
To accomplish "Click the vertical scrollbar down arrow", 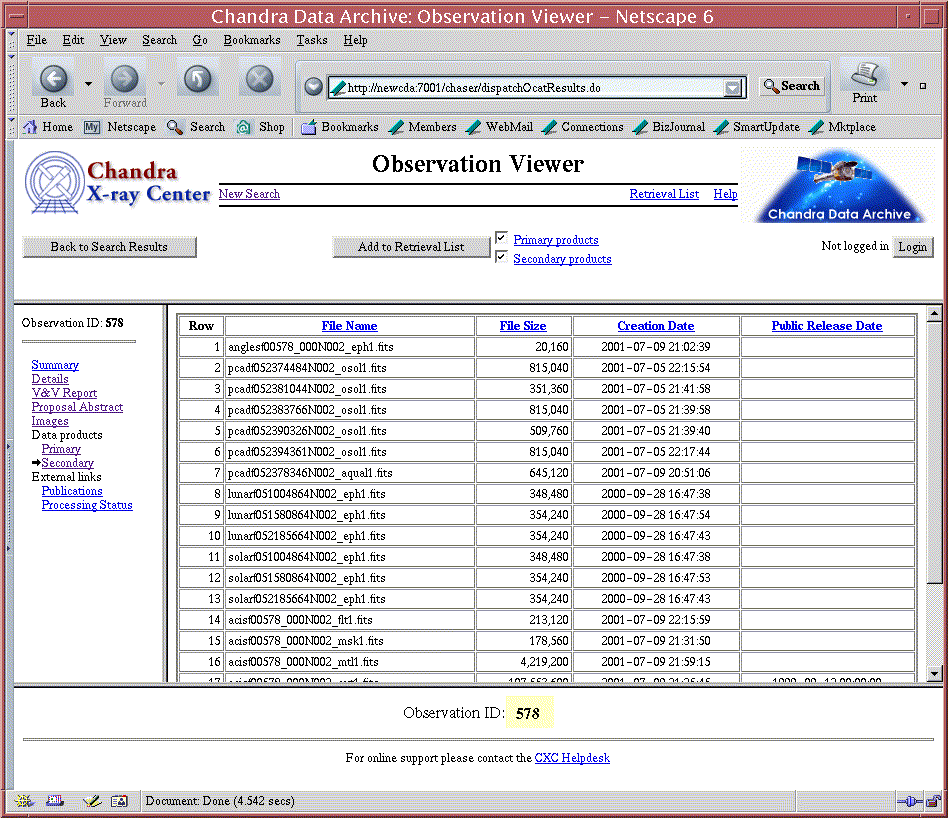I will click(x=934, y=675).
